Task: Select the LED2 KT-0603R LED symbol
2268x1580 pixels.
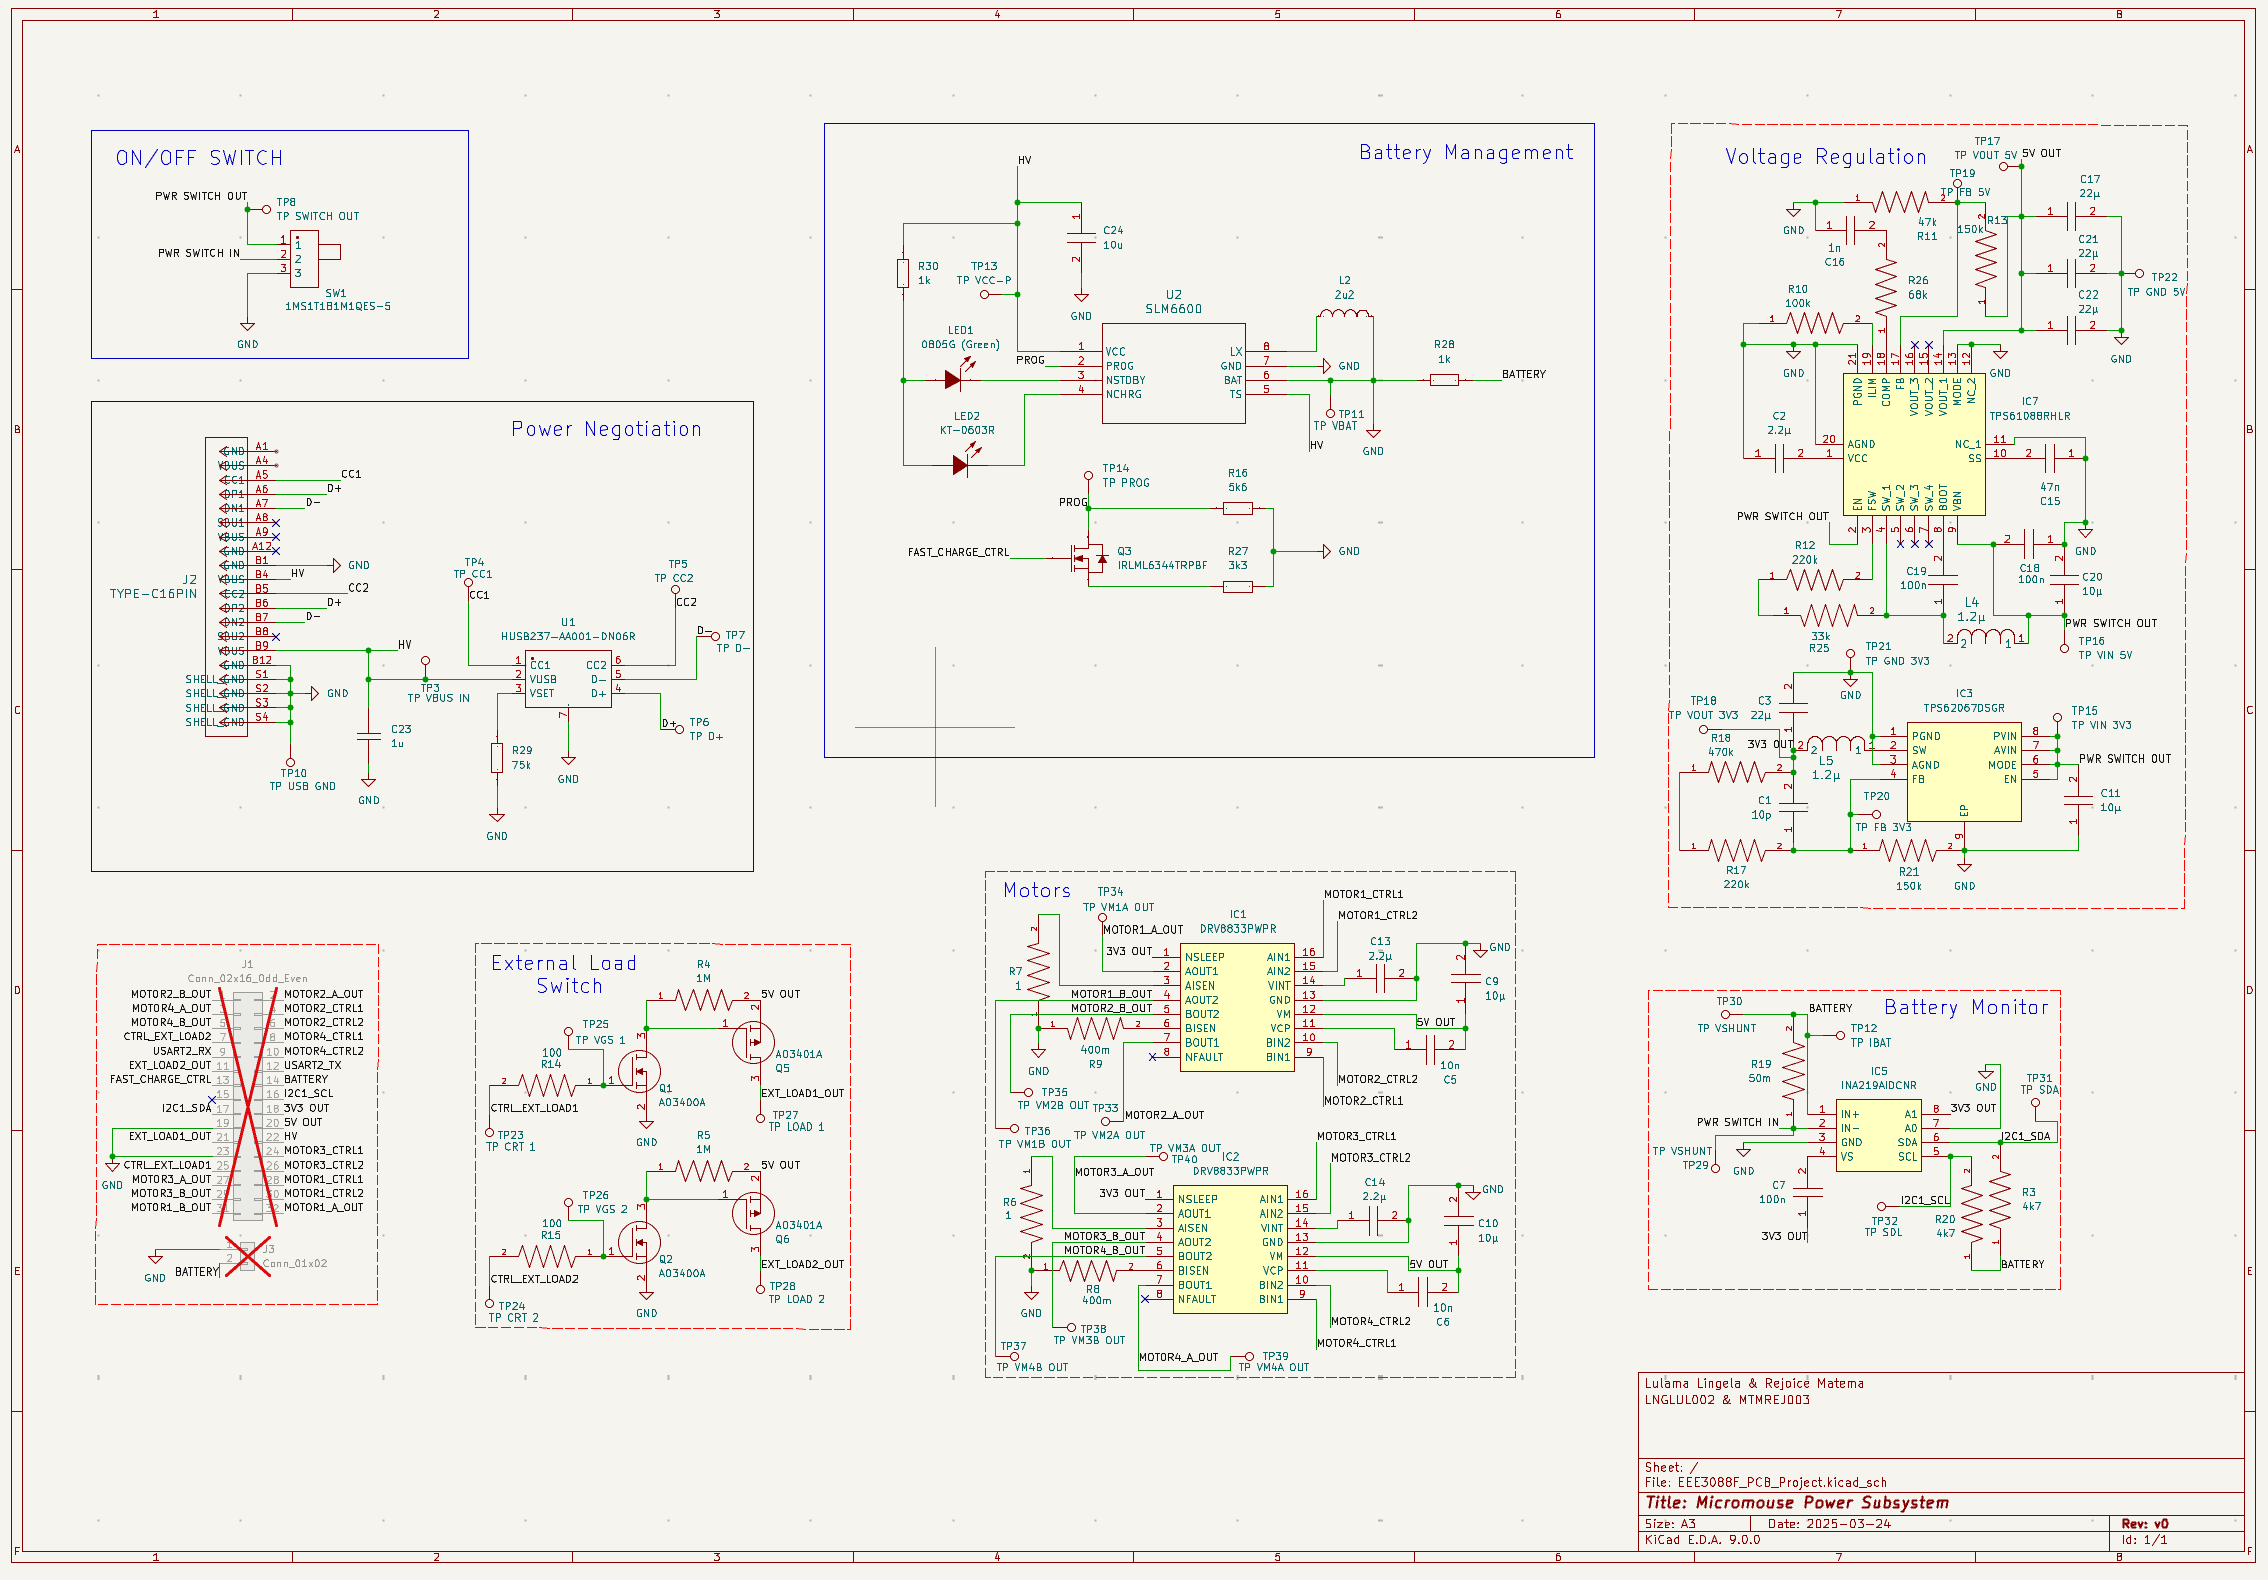Action: coord(963,462)
